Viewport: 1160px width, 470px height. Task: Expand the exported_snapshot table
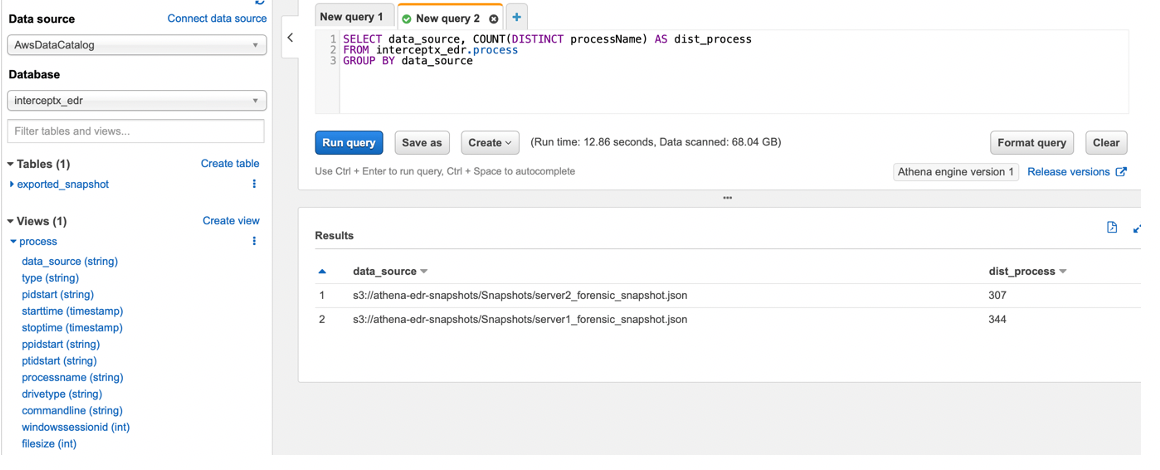pos(12,184)
